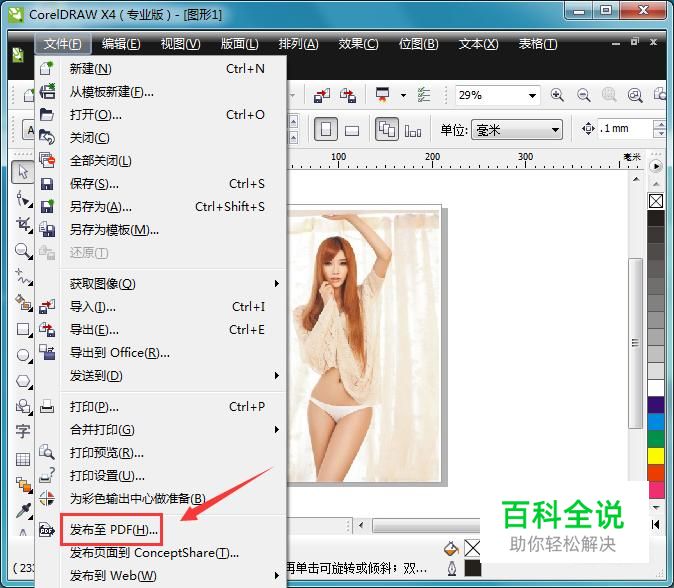This screenshot has height=588, width=674.
Task: Pick the green palette swatch
Action: point(656,439)
